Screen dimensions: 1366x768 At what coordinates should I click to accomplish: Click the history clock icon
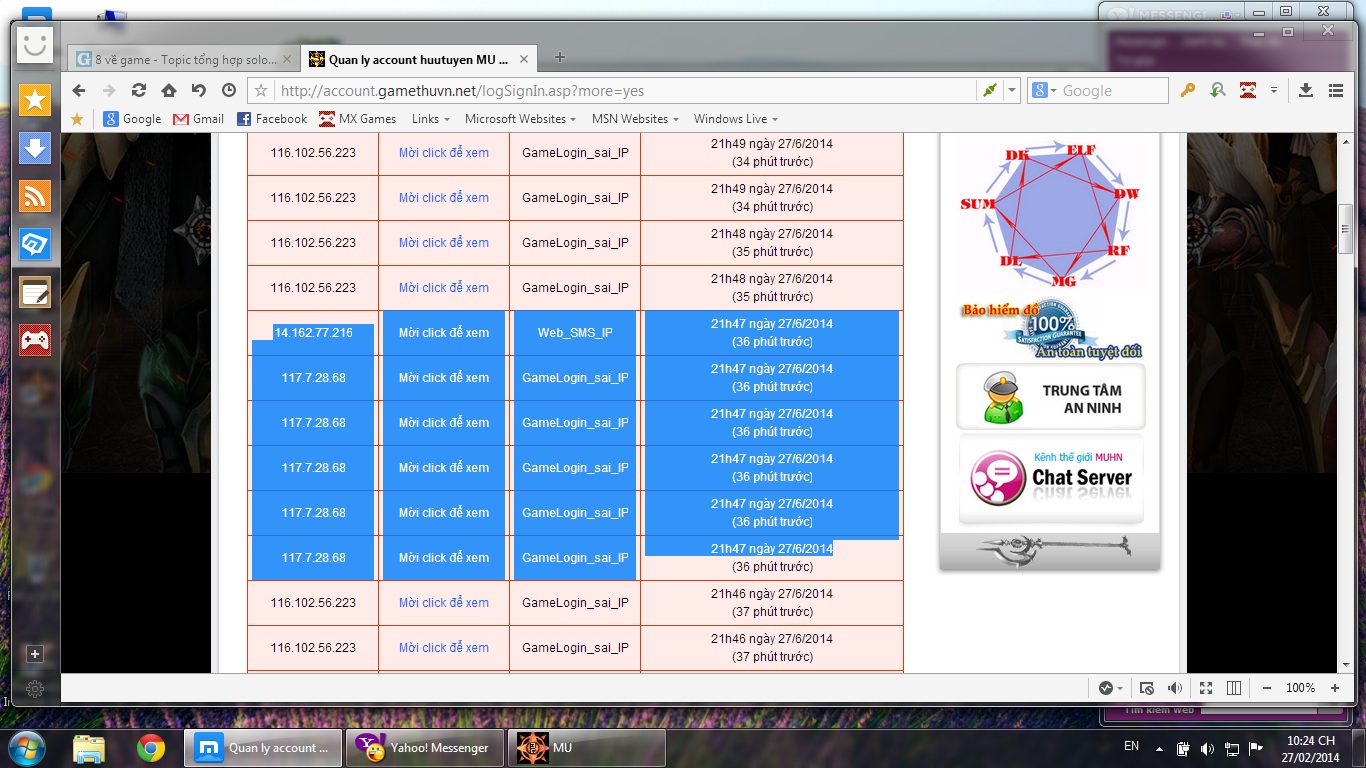point(229,90)
